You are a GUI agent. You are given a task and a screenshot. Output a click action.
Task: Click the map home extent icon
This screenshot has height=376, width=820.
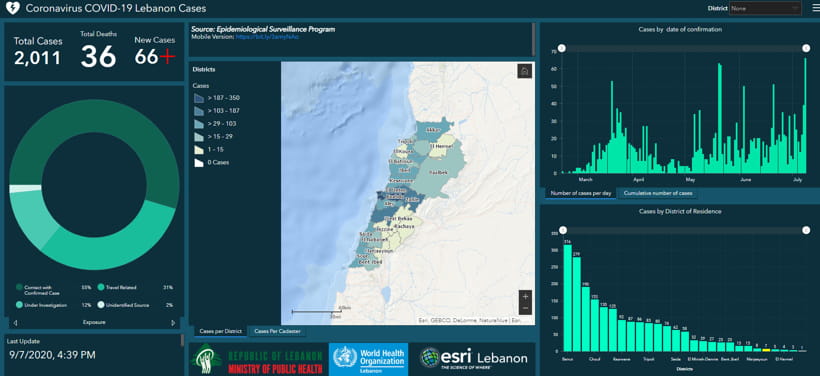525,71
